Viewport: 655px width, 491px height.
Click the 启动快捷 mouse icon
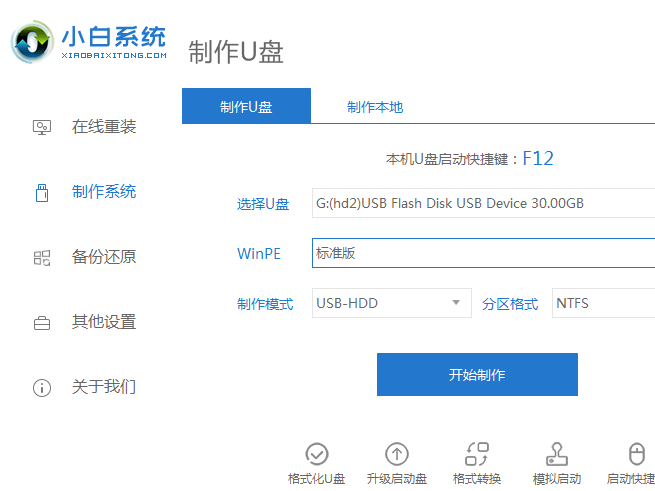(x=637, y=454)
